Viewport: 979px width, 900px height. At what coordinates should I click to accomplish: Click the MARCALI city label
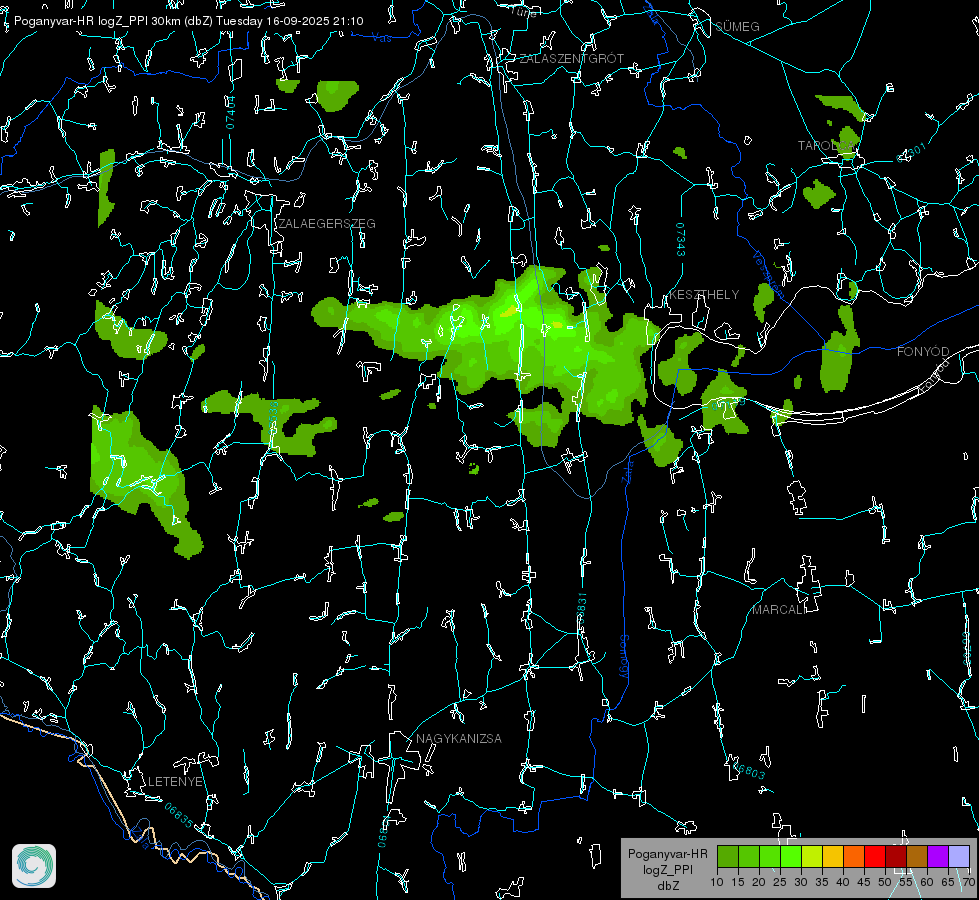coord(779,610)
